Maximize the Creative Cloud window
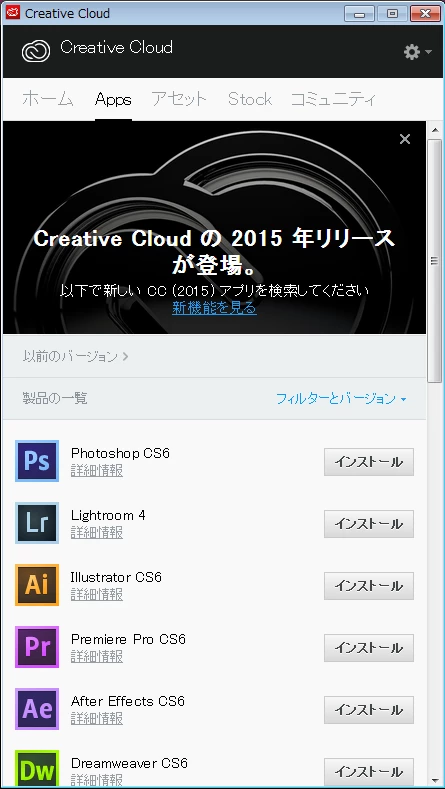445x789 pixels. 392,14
